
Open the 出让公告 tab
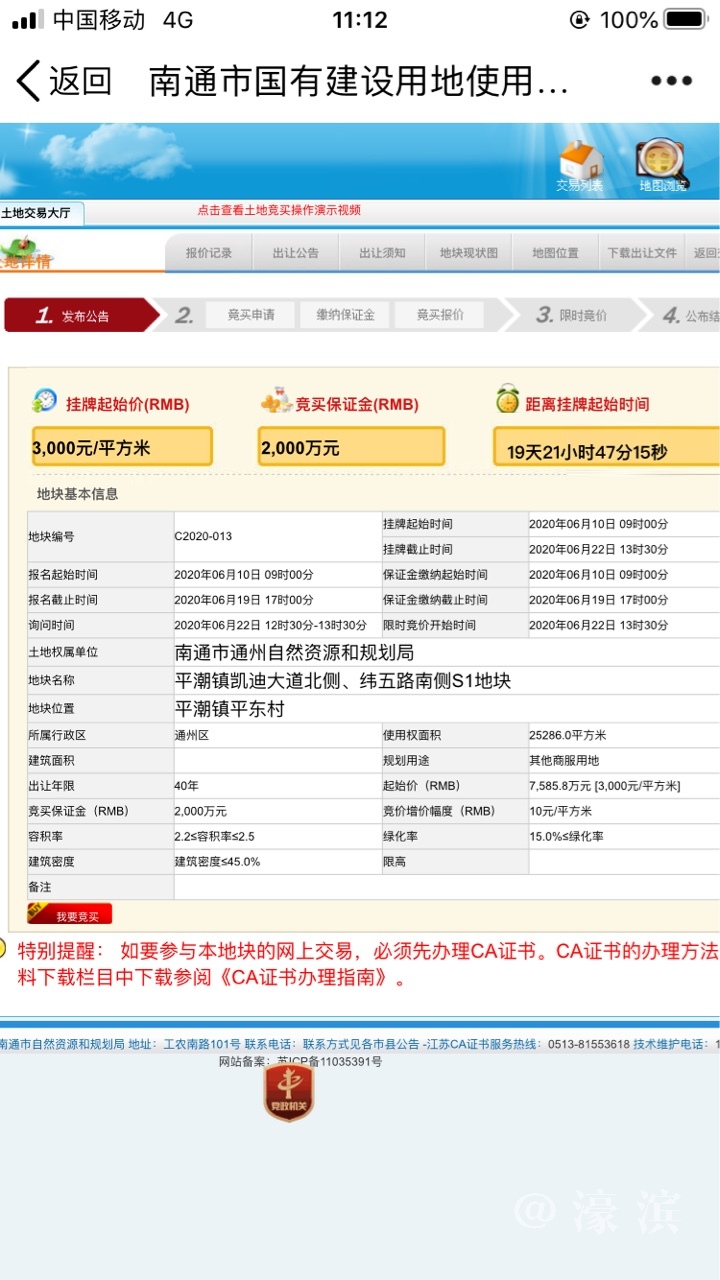295,253
